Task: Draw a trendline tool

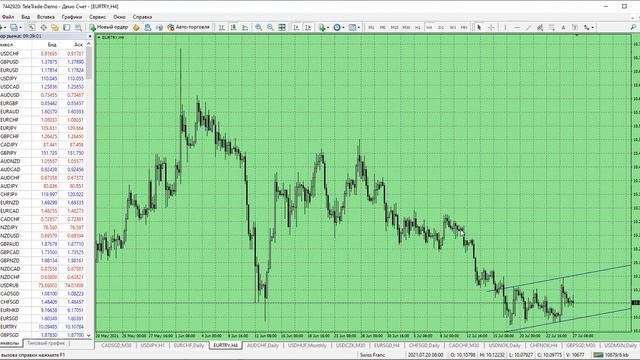Action: point(529,27)
